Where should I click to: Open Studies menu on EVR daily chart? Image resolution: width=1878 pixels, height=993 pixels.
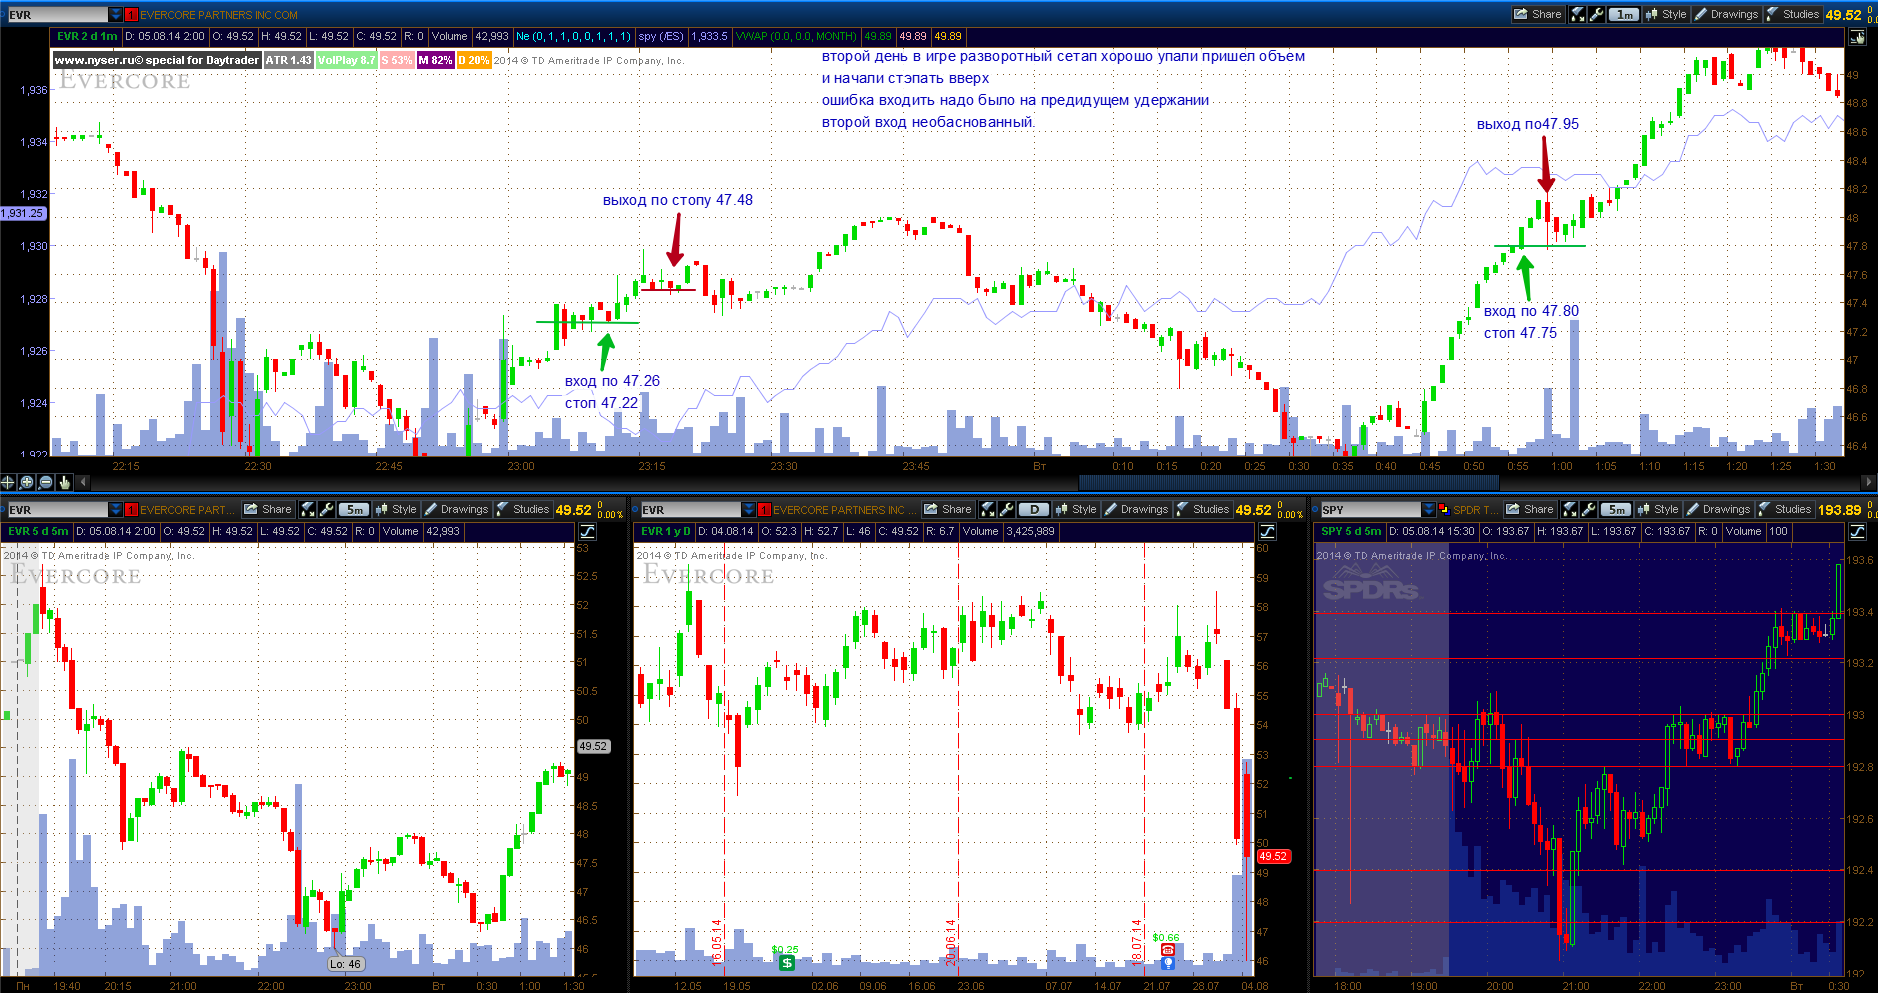coord(1202,509)
